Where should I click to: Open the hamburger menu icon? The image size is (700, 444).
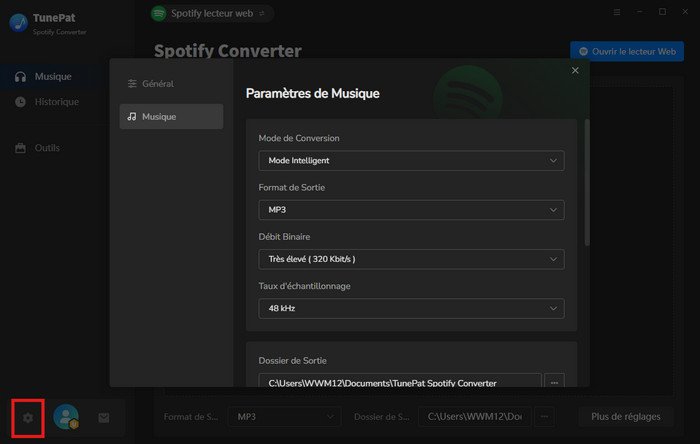[x=617, y=12]
